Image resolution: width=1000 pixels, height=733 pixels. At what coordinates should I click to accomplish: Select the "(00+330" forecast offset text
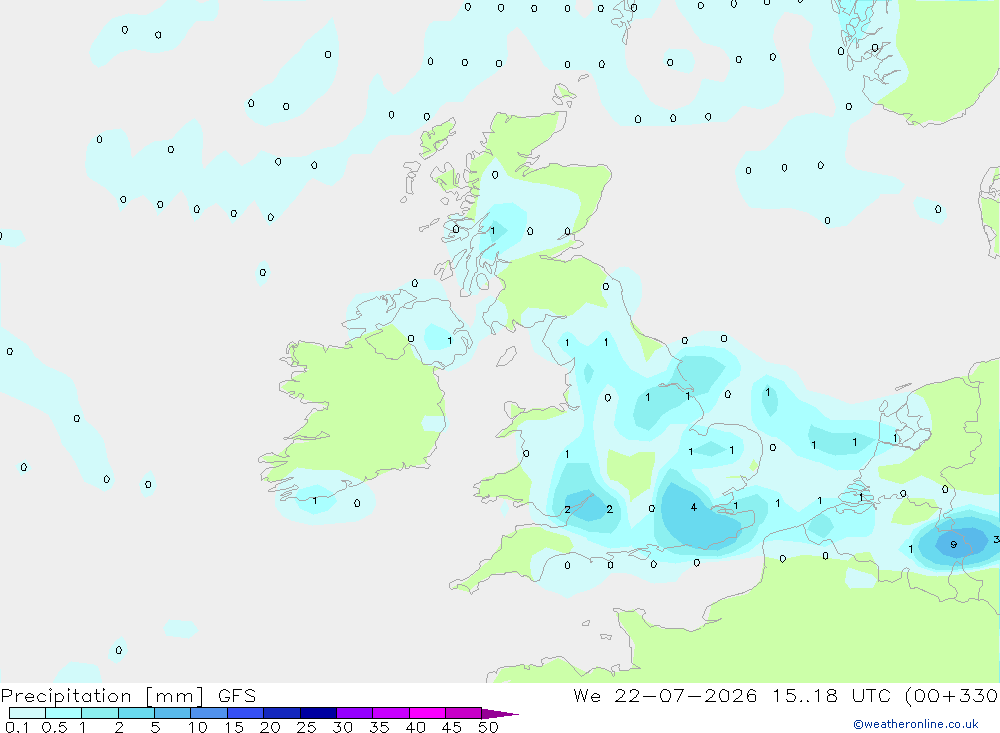[952, 695]
